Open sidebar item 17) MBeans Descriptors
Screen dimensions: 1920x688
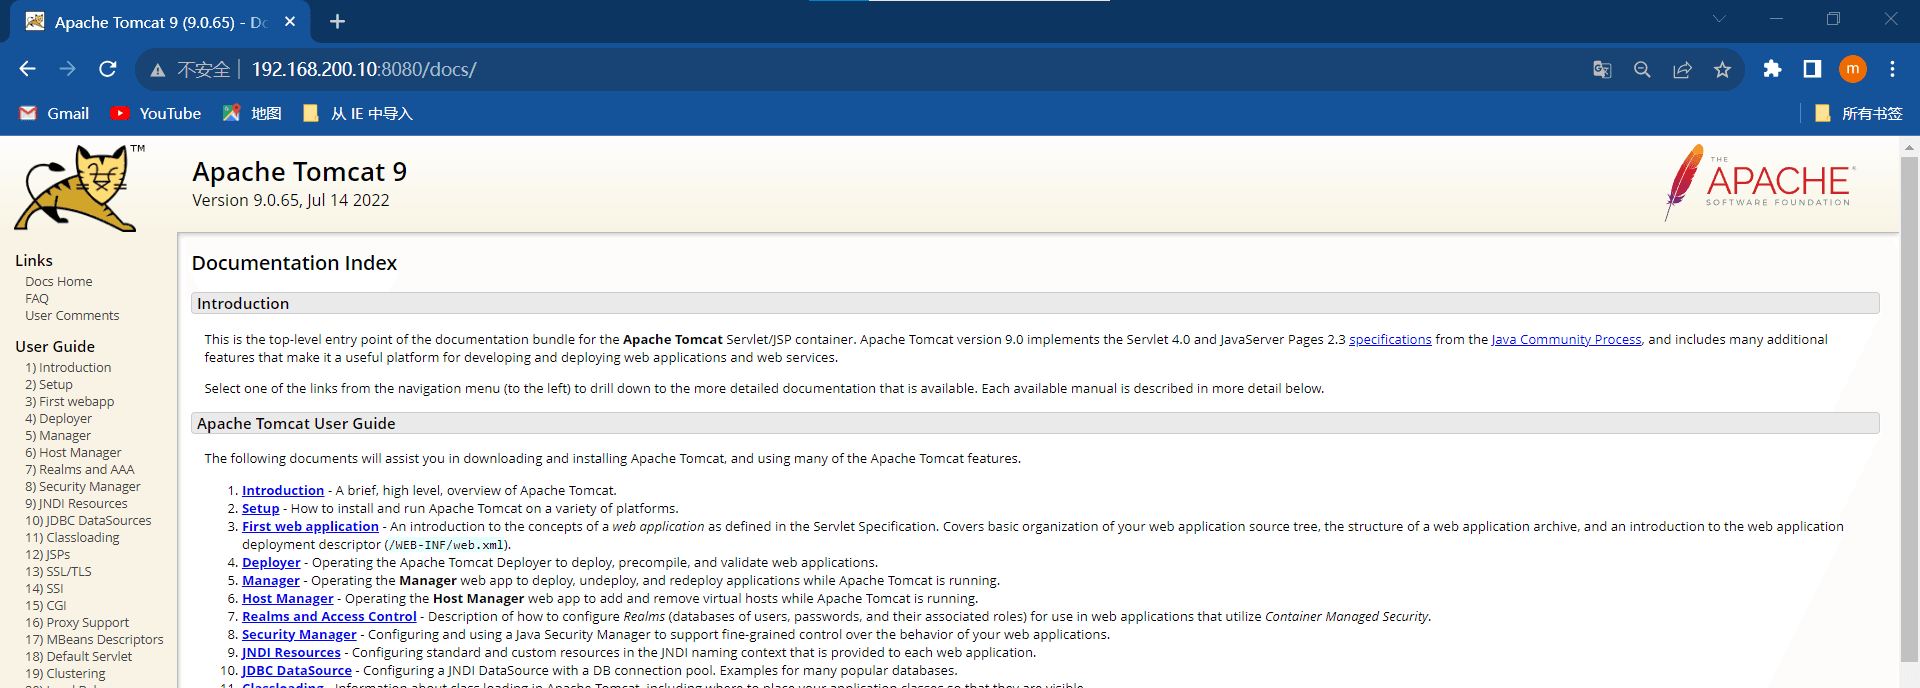[x=94, y=640]
